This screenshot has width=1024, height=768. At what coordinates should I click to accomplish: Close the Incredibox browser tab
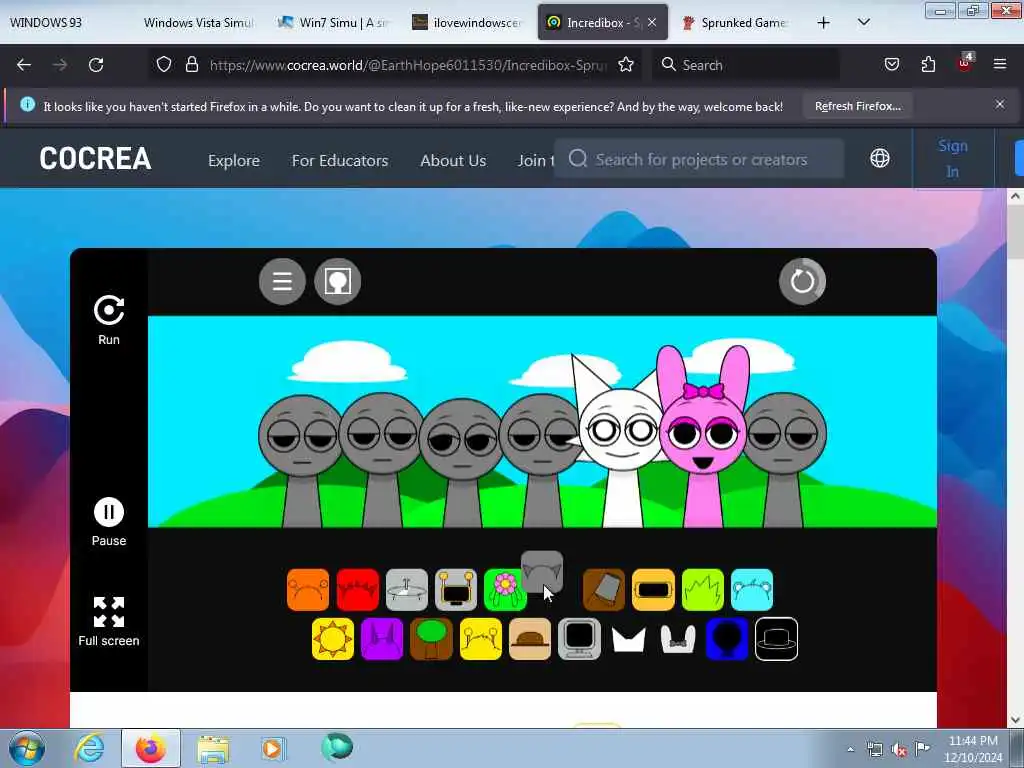click(652, 22)
